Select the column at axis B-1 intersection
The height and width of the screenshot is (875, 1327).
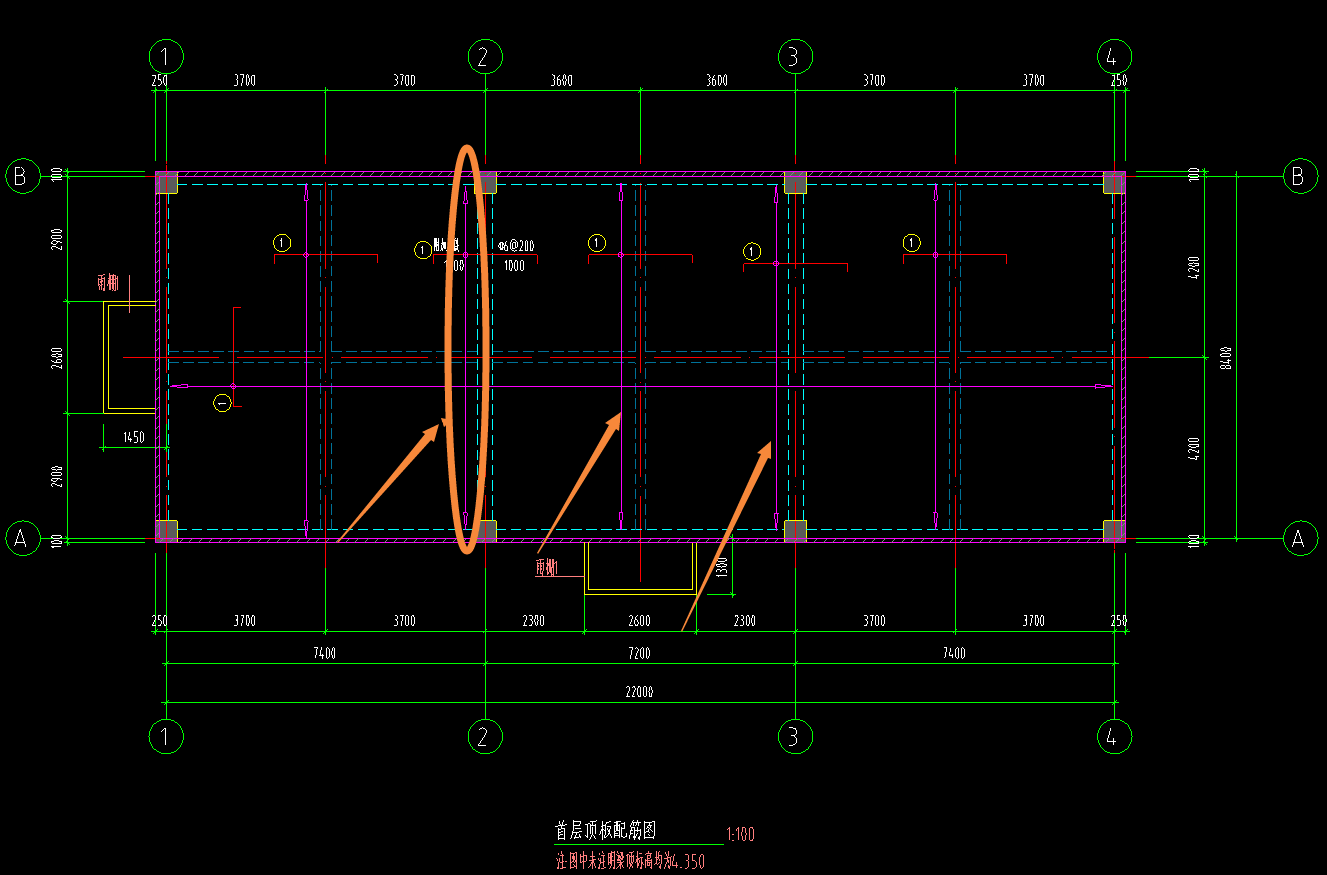coord(166,182)
